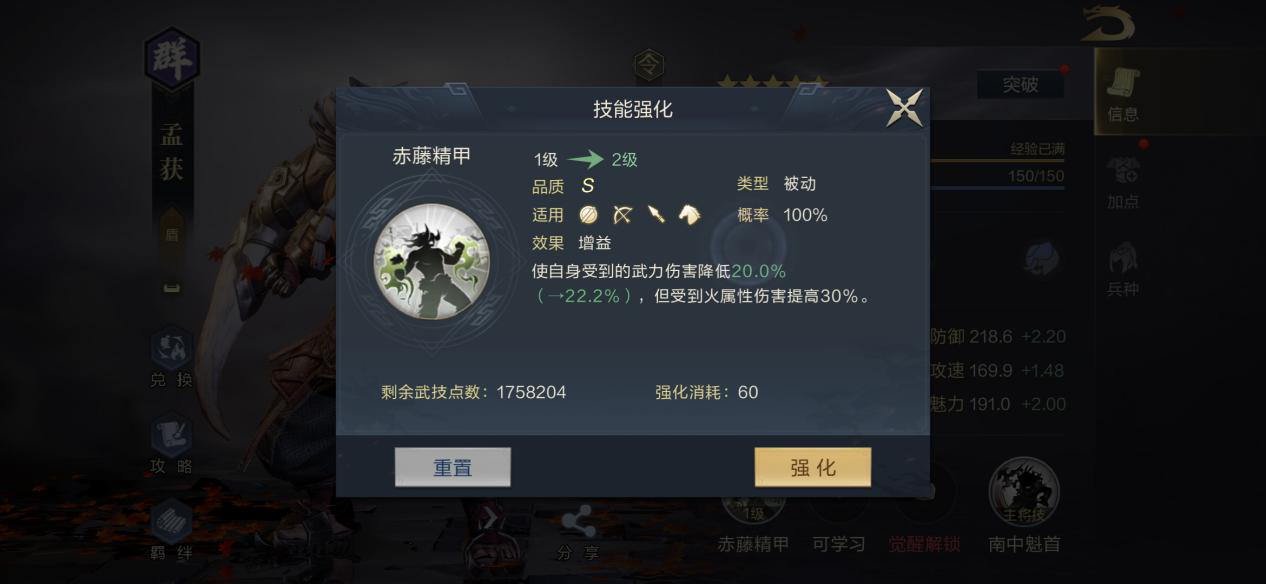Viewport: 1266px width, 584px height.
Task: Switch to the 兵种 troop tab
Action: click(1123, 270)
